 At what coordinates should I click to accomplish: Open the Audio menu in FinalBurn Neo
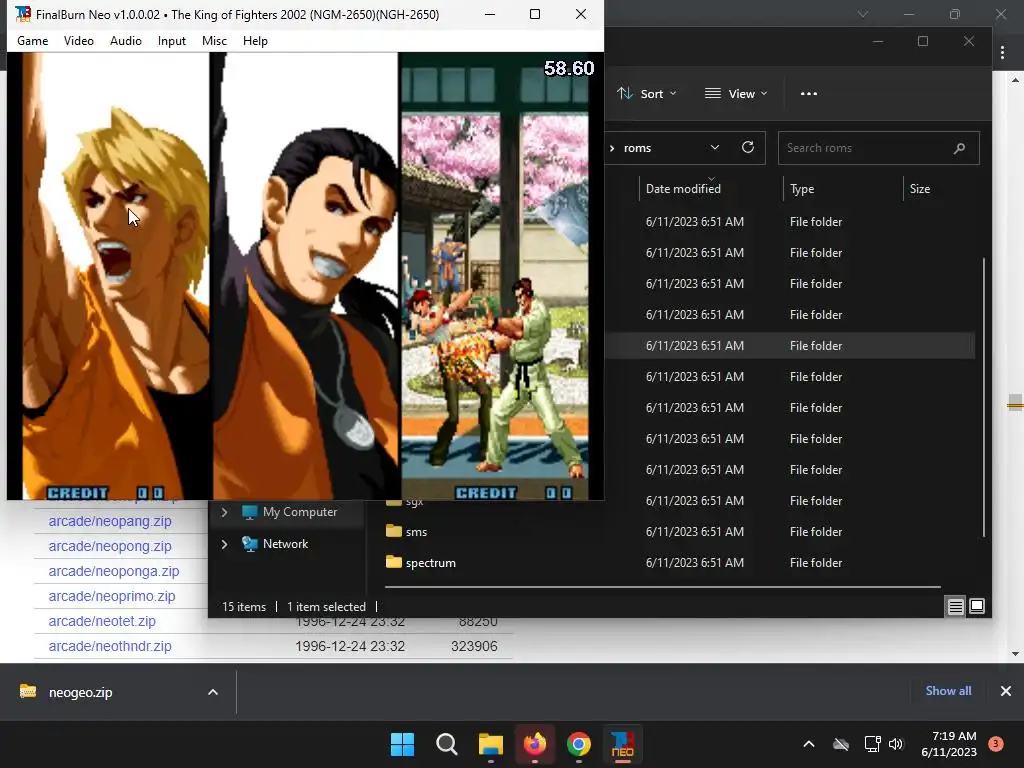pos(125,40)
